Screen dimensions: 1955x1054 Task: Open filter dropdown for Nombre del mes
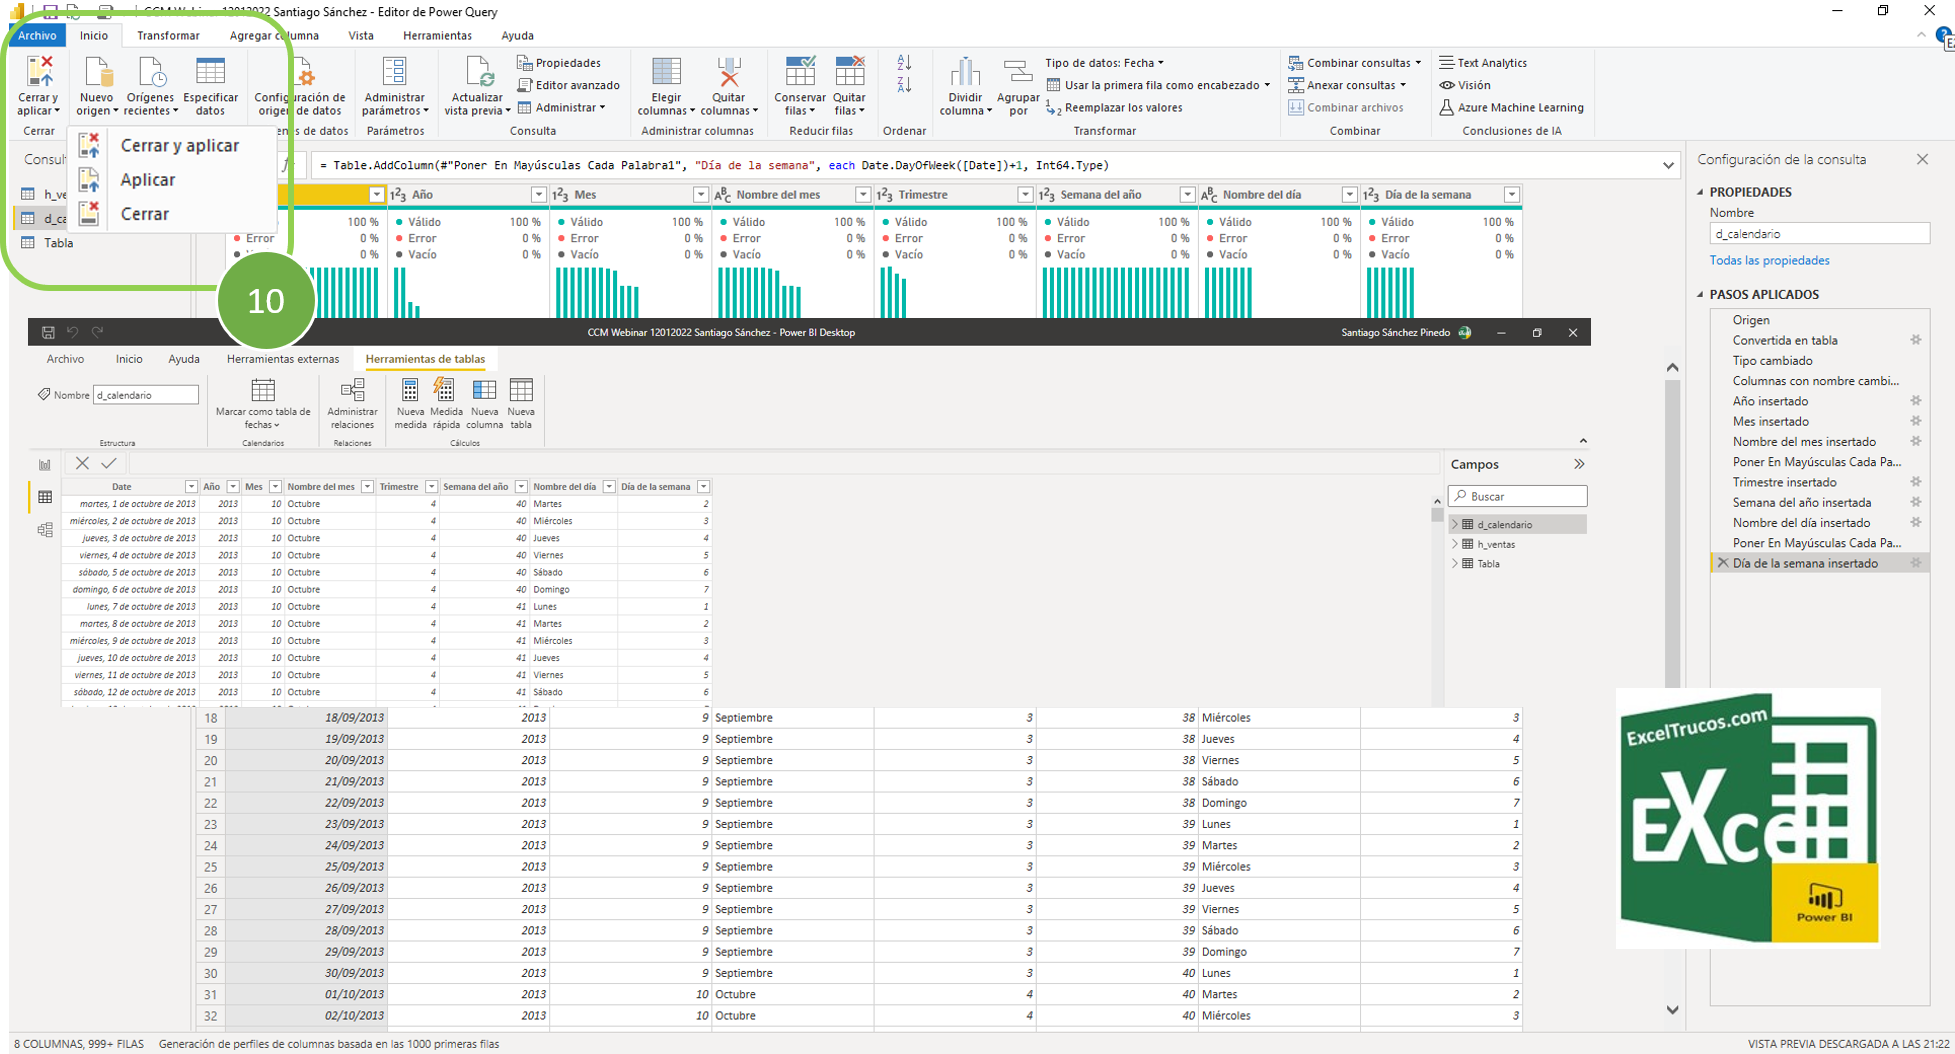pos(862,195)
